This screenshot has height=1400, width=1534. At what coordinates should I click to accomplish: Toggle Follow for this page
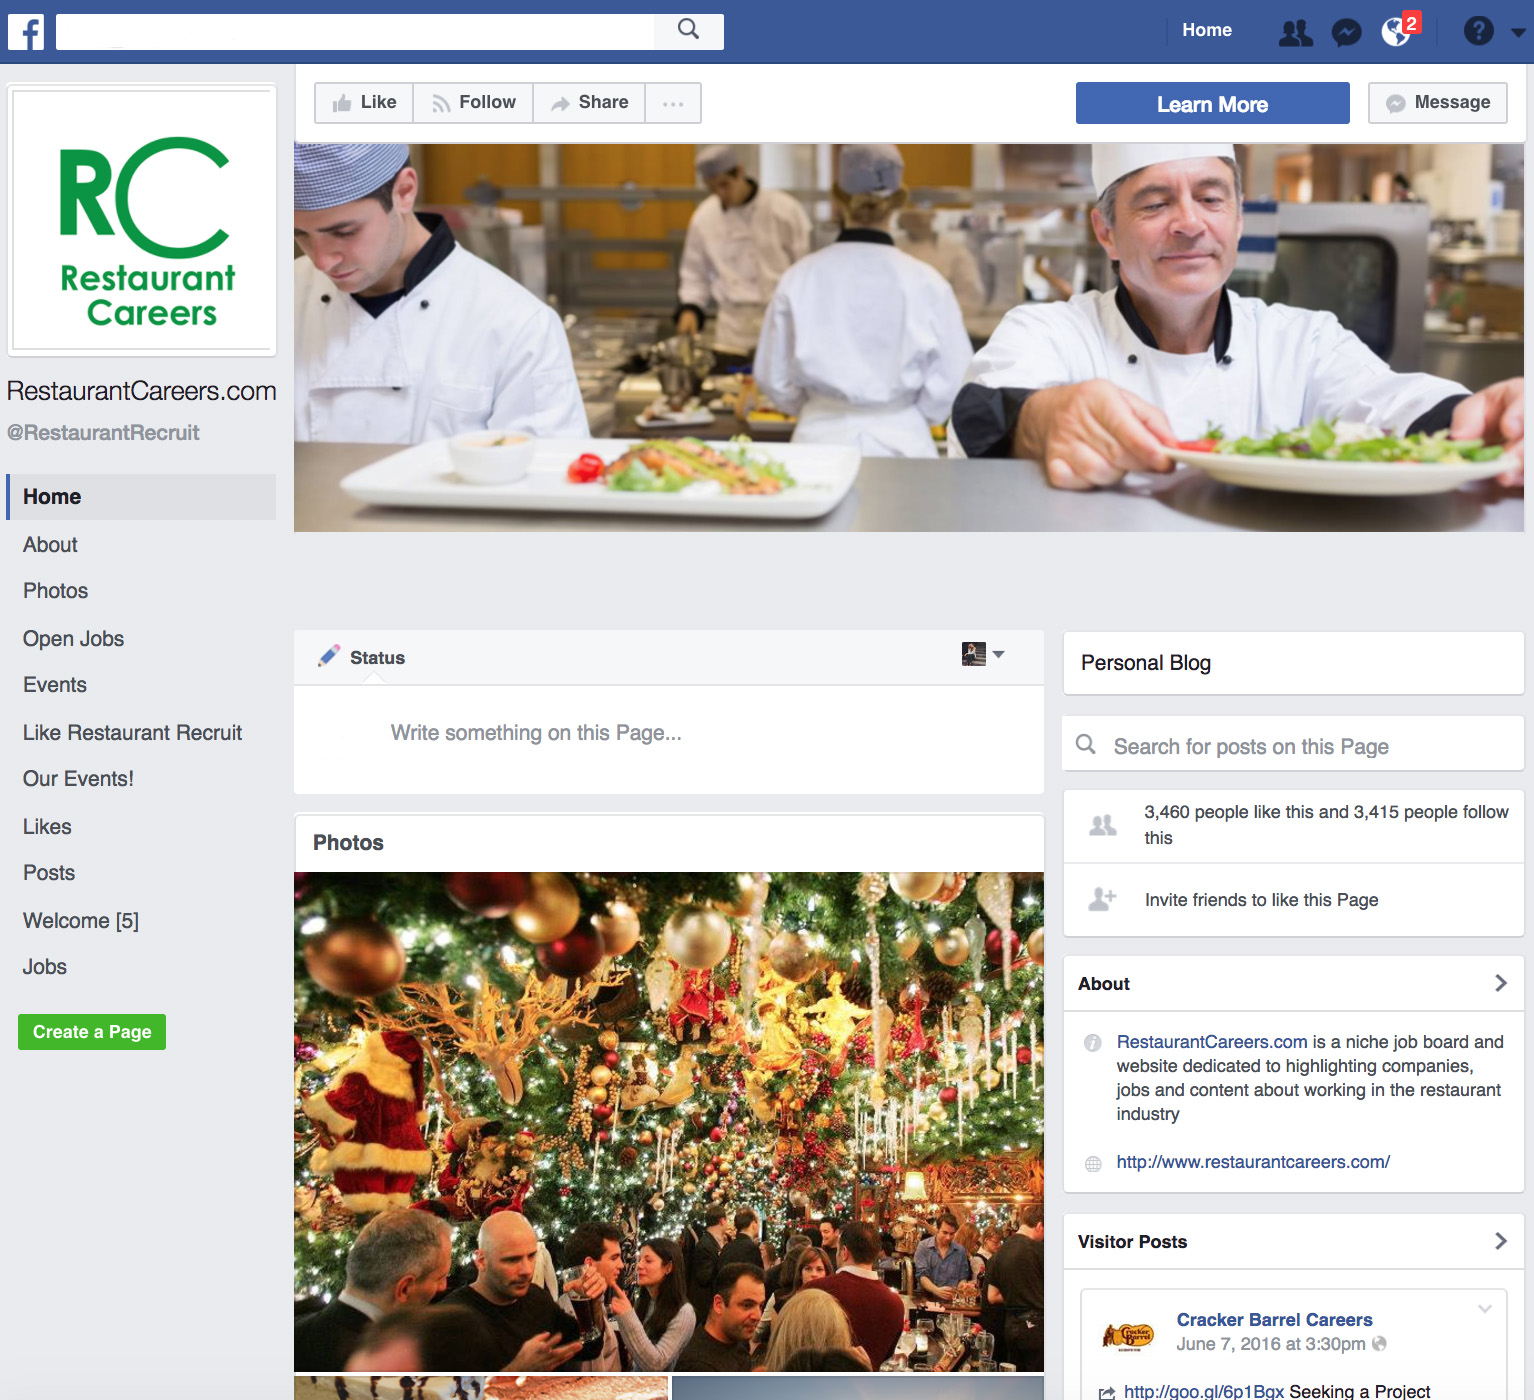click(474, 103)
